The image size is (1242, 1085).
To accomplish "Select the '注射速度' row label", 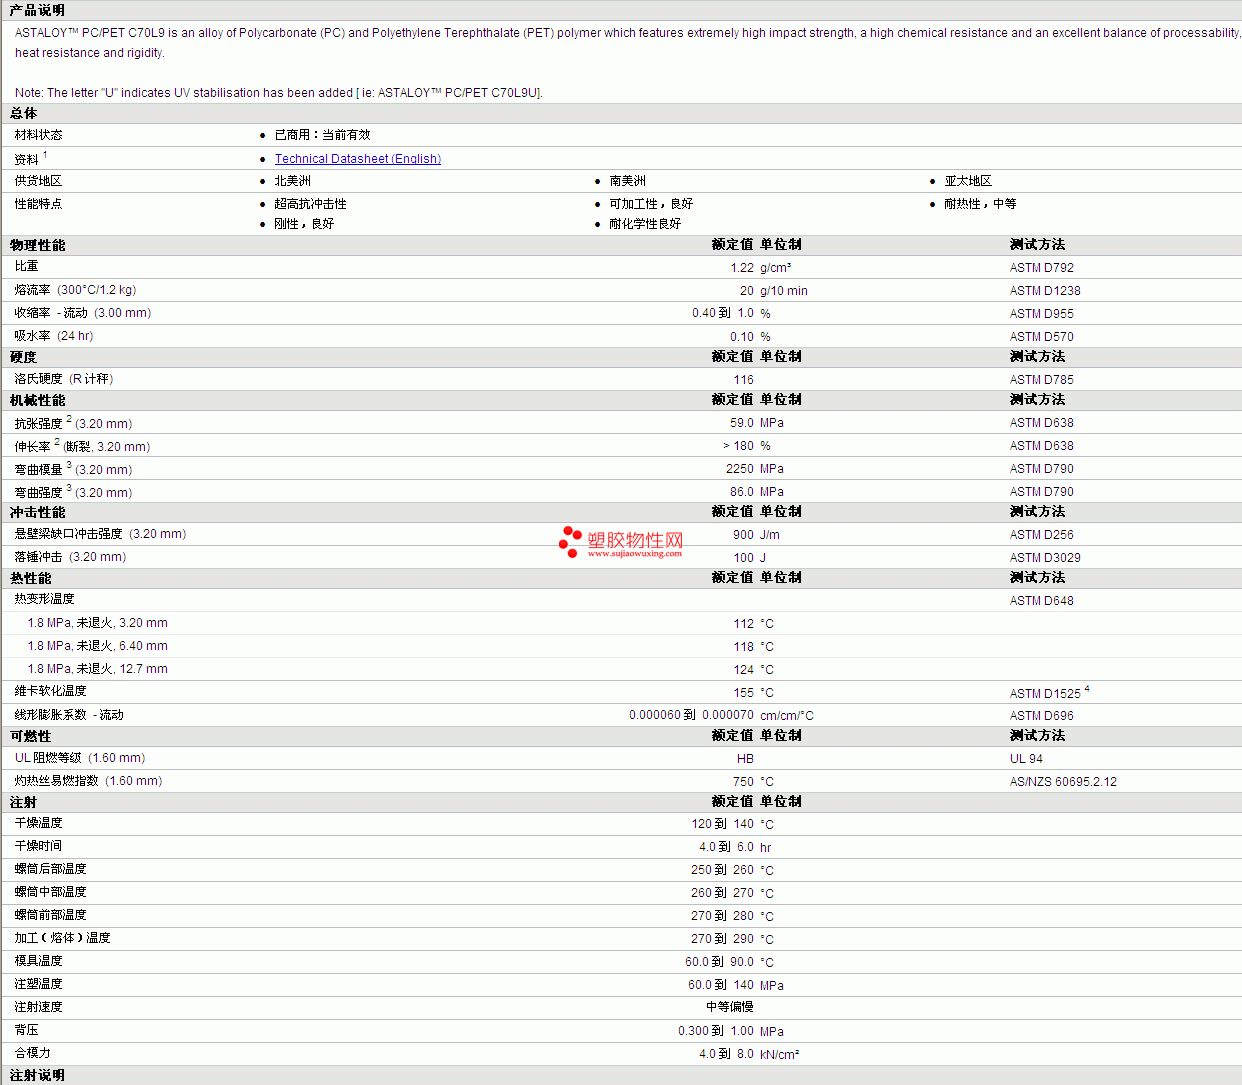I will 39,1007.
